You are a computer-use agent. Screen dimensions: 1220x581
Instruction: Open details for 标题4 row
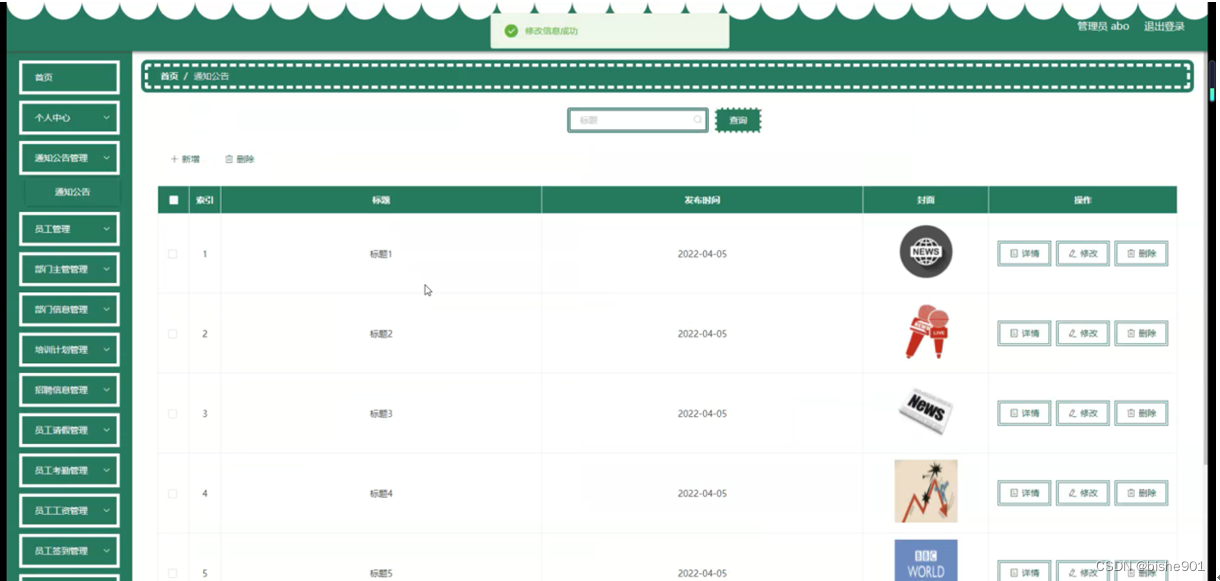1024,493
